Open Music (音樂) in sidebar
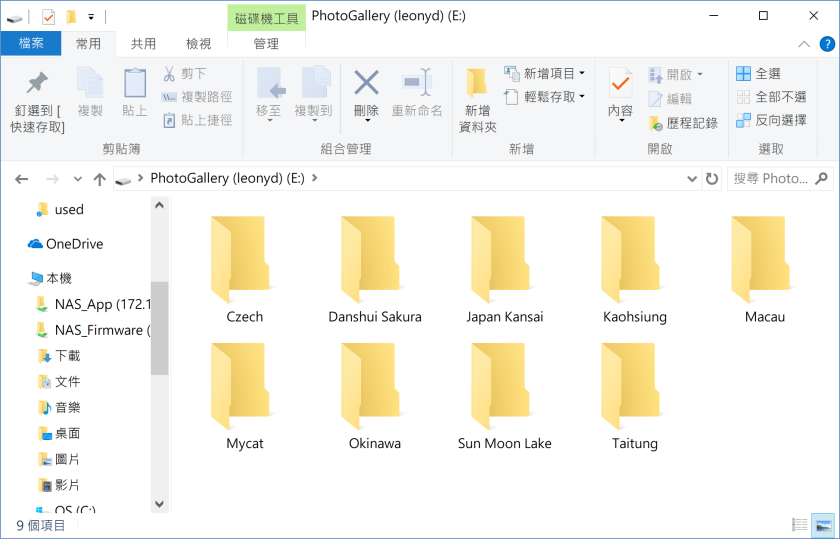Viewport: 840px width, 539px height. (59, 408)
